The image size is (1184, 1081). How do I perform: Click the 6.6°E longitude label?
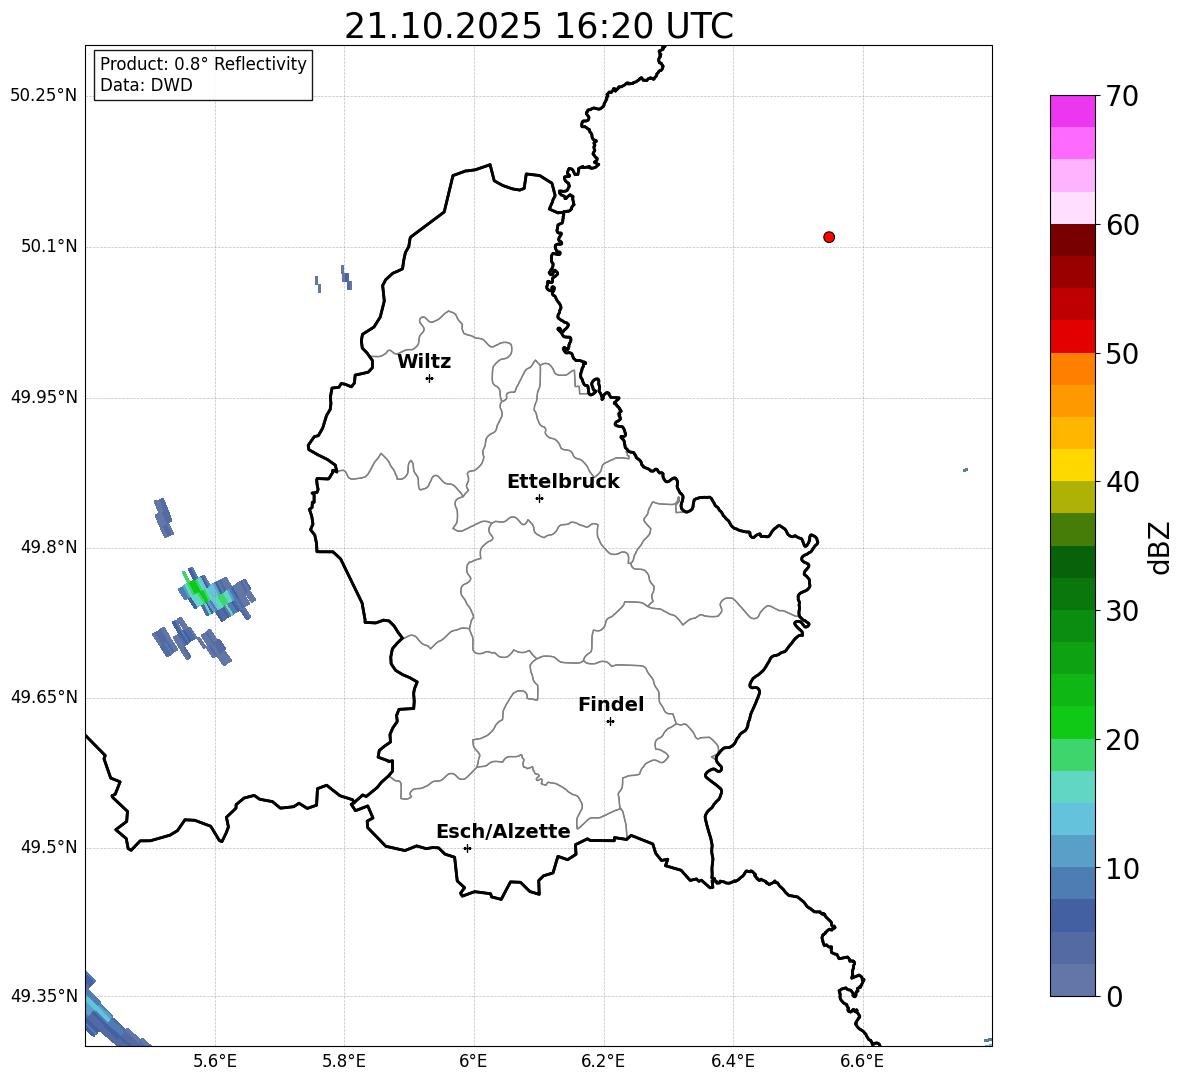click(862, 1061)
